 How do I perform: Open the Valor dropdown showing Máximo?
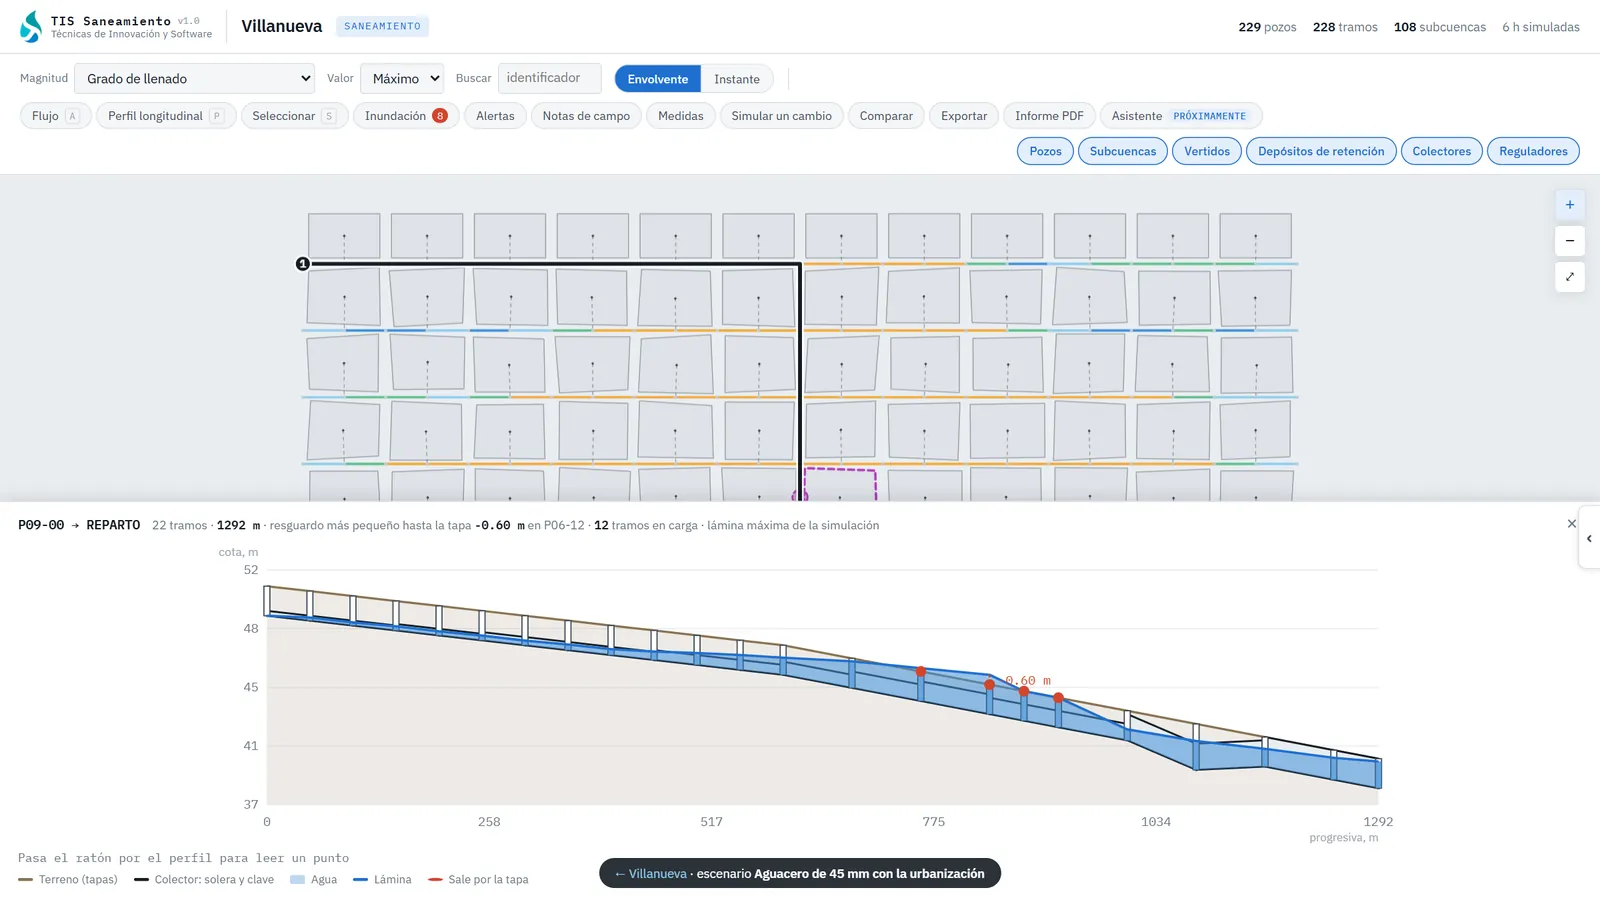point(402,78)
